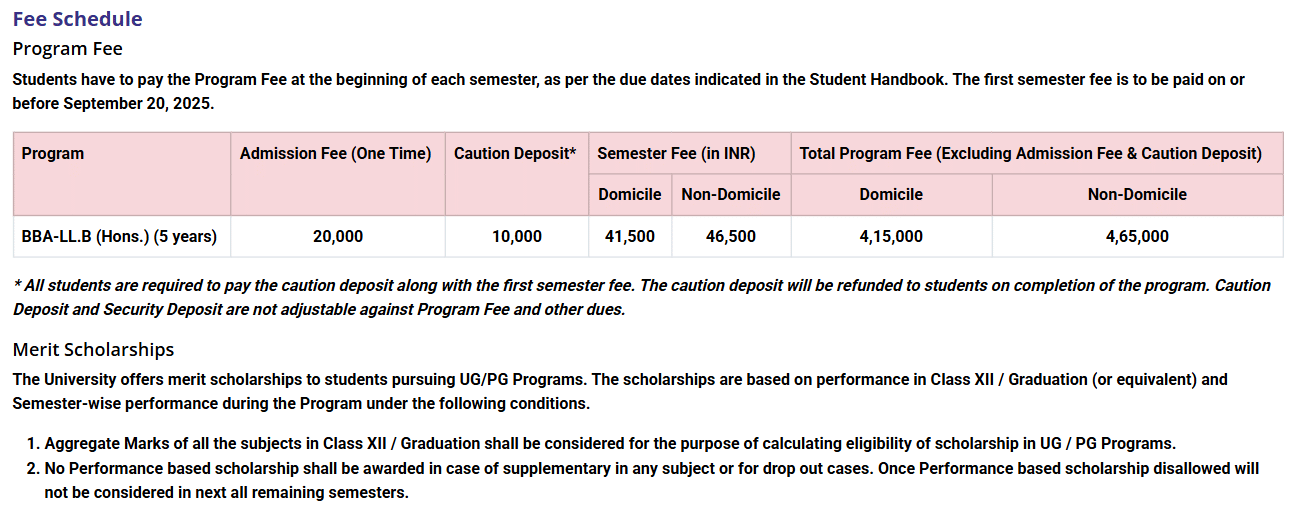Click the Fee Schedule heading
This screenshot has width=1291, height=511.
pos(77,19)
